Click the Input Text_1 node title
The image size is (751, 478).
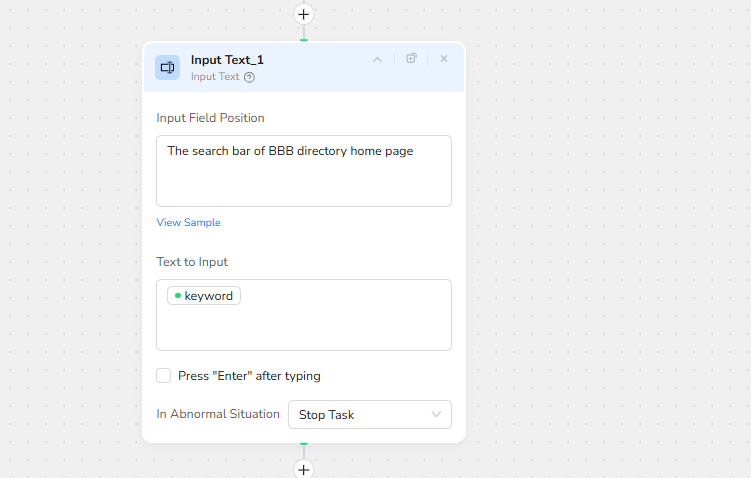click(227, 60)
